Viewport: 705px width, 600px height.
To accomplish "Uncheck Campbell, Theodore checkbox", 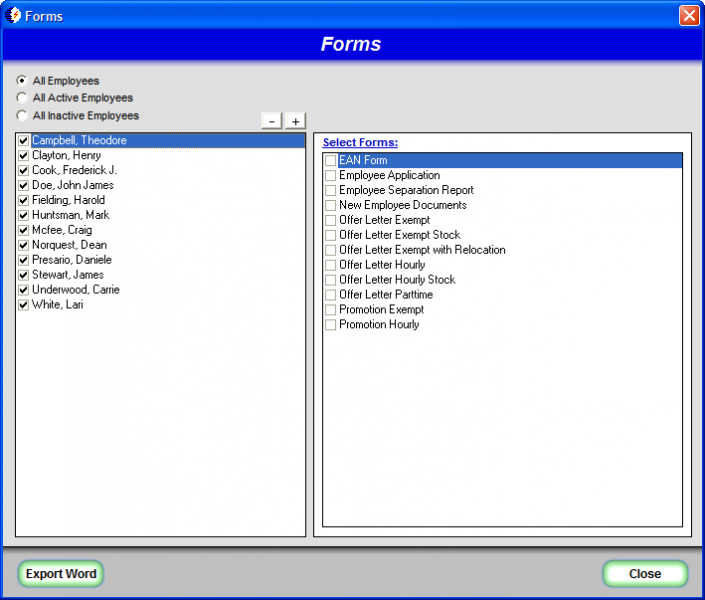I will point(23,140).
